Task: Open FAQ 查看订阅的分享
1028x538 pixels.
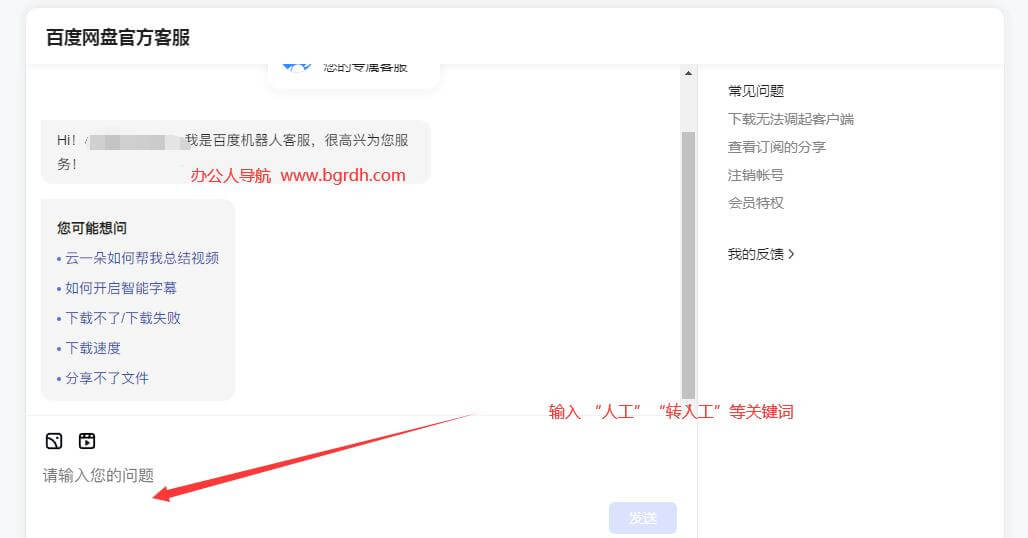Action: [x=776, y=147]
